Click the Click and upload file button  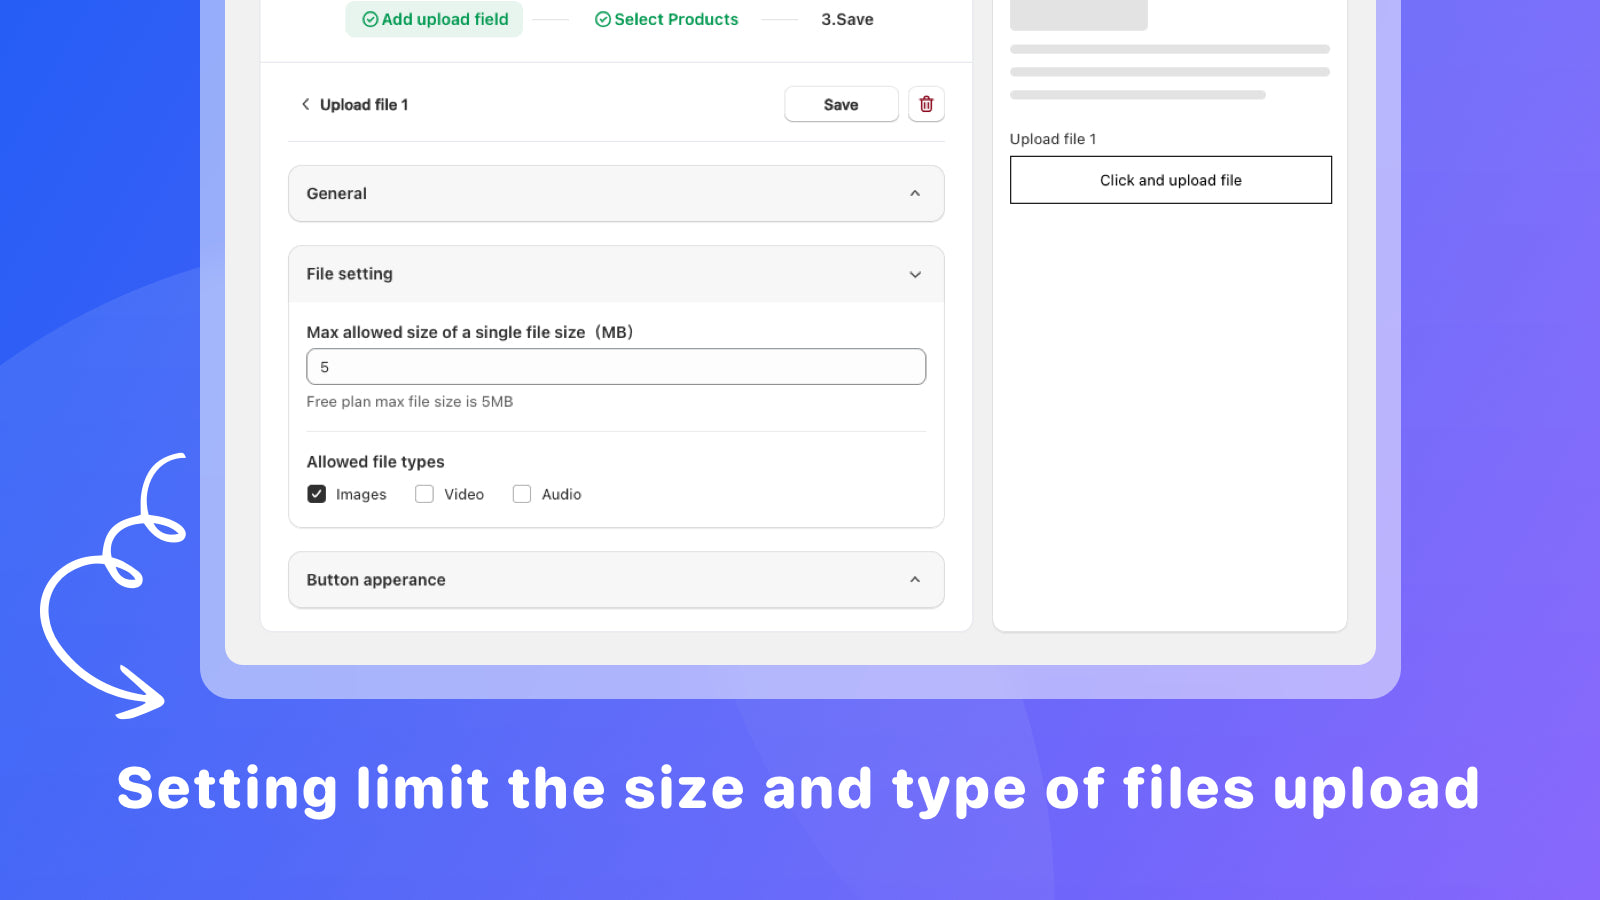(x=1170, y=179)
